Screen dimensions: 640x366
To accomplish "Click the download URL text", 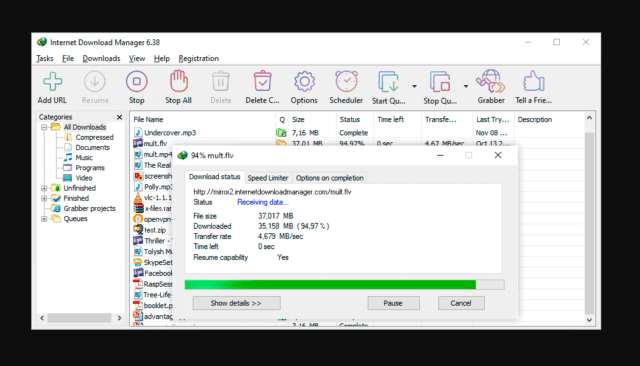I will pyautogui.click(x=272, y=192).
